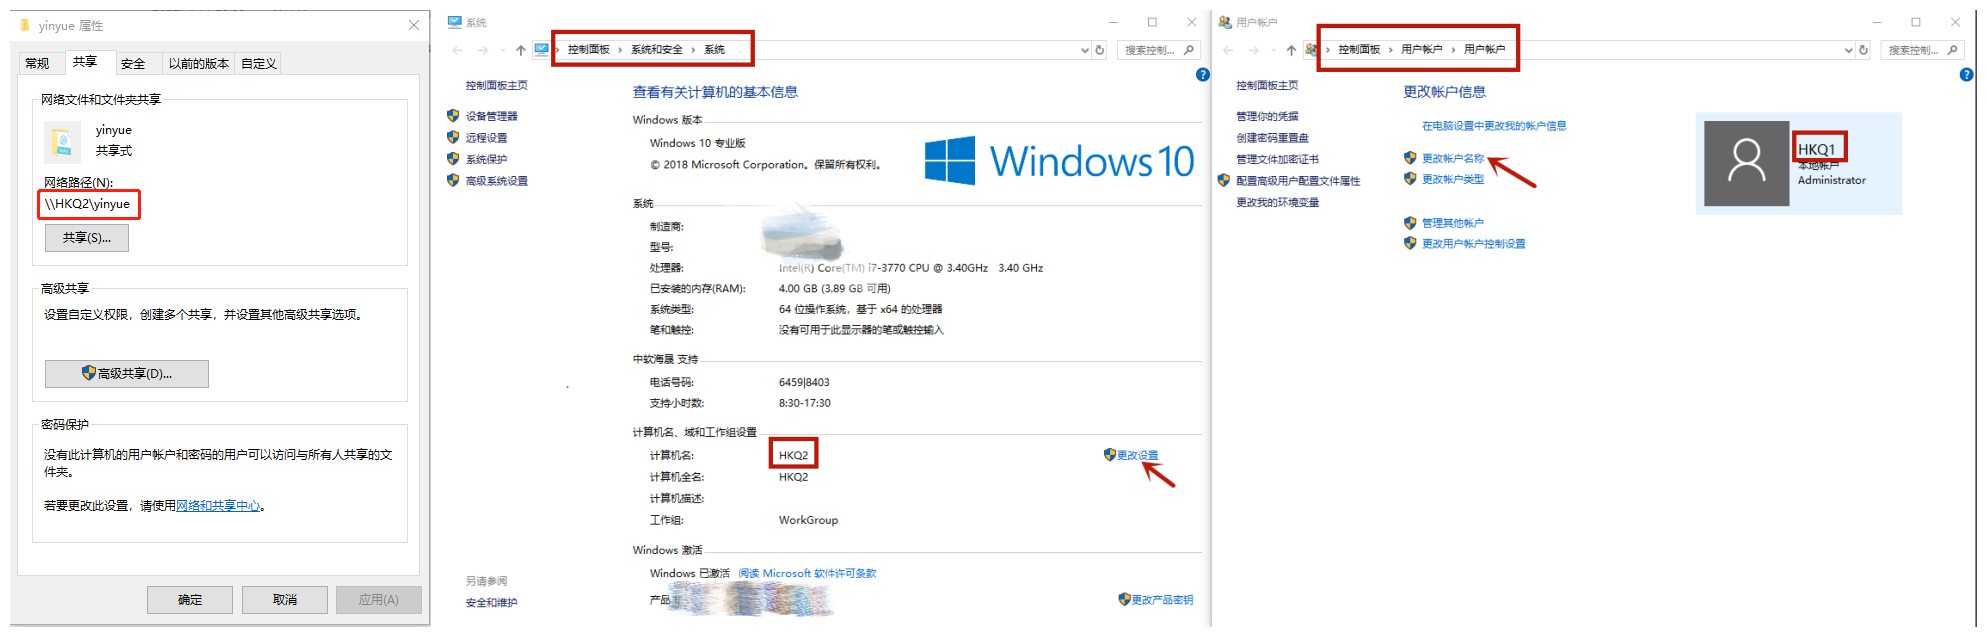The height and width of the screenshot is (637, 1987).
Task: Open 阅读 Microsoft 软件许可条款 link
Action: 807,574
